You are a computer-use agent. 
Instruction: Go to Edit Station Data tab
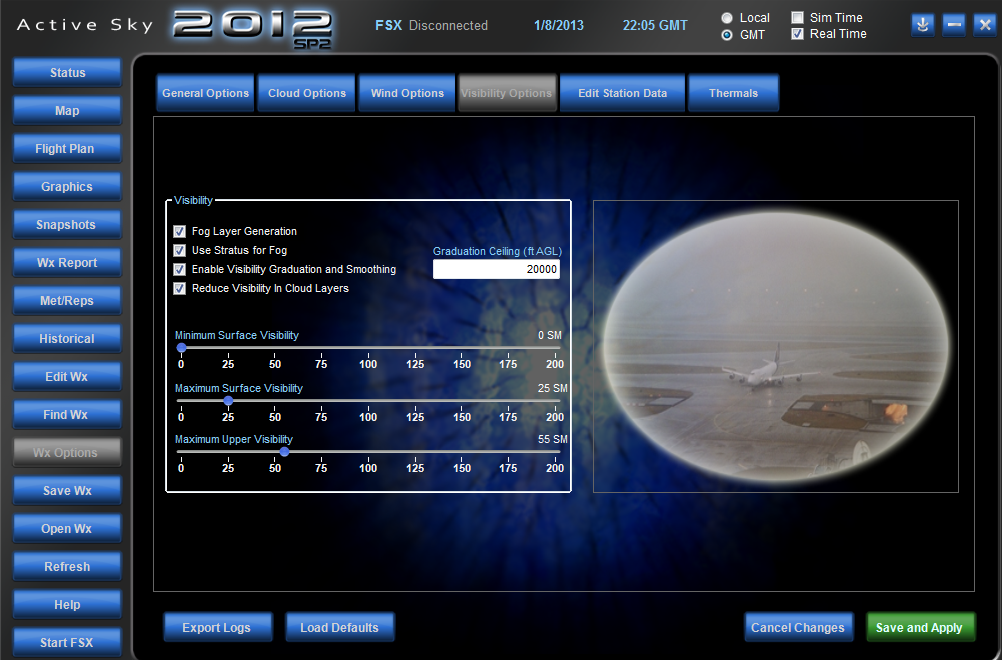coord(622,93)
